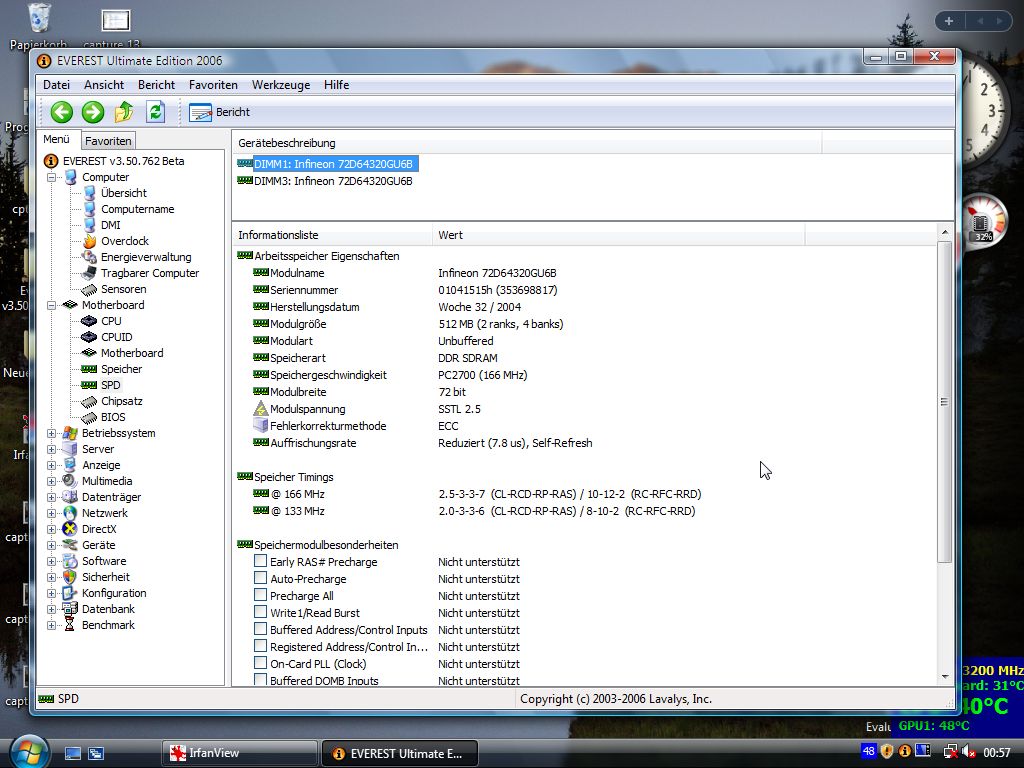Screen dimensions: 1024x768
Task: Expand the Datenträger tree node
Action: [x=52, y=497]
